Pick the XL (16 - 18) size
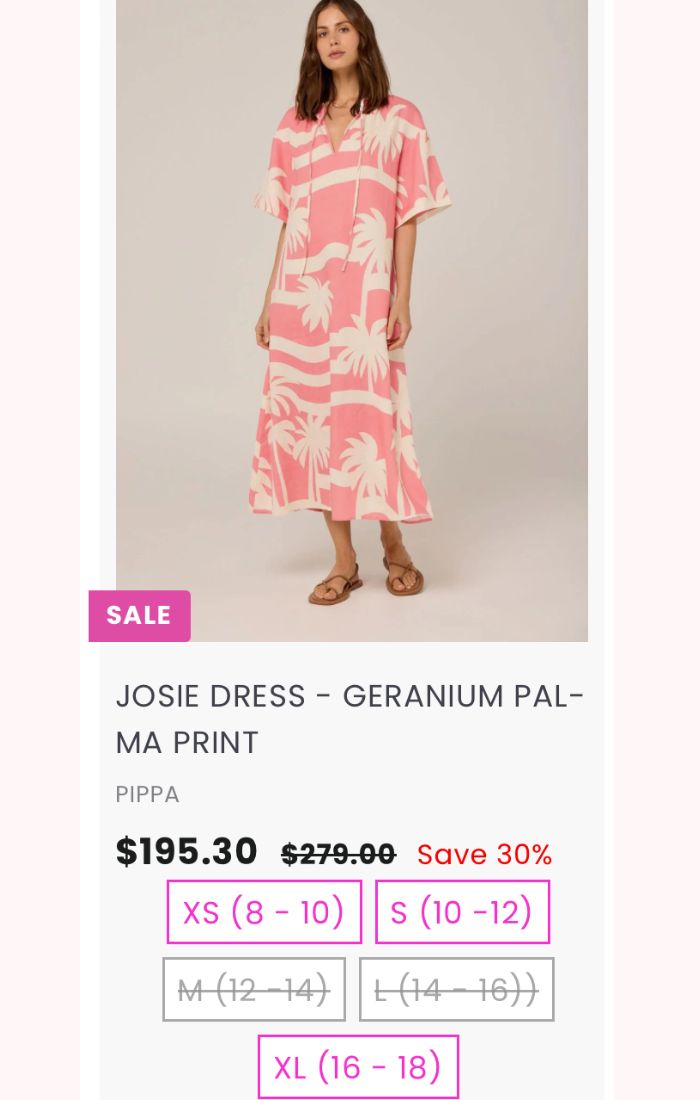Image resolution: width=700 pixels, height=1100 pixels. coord(358,1066)
